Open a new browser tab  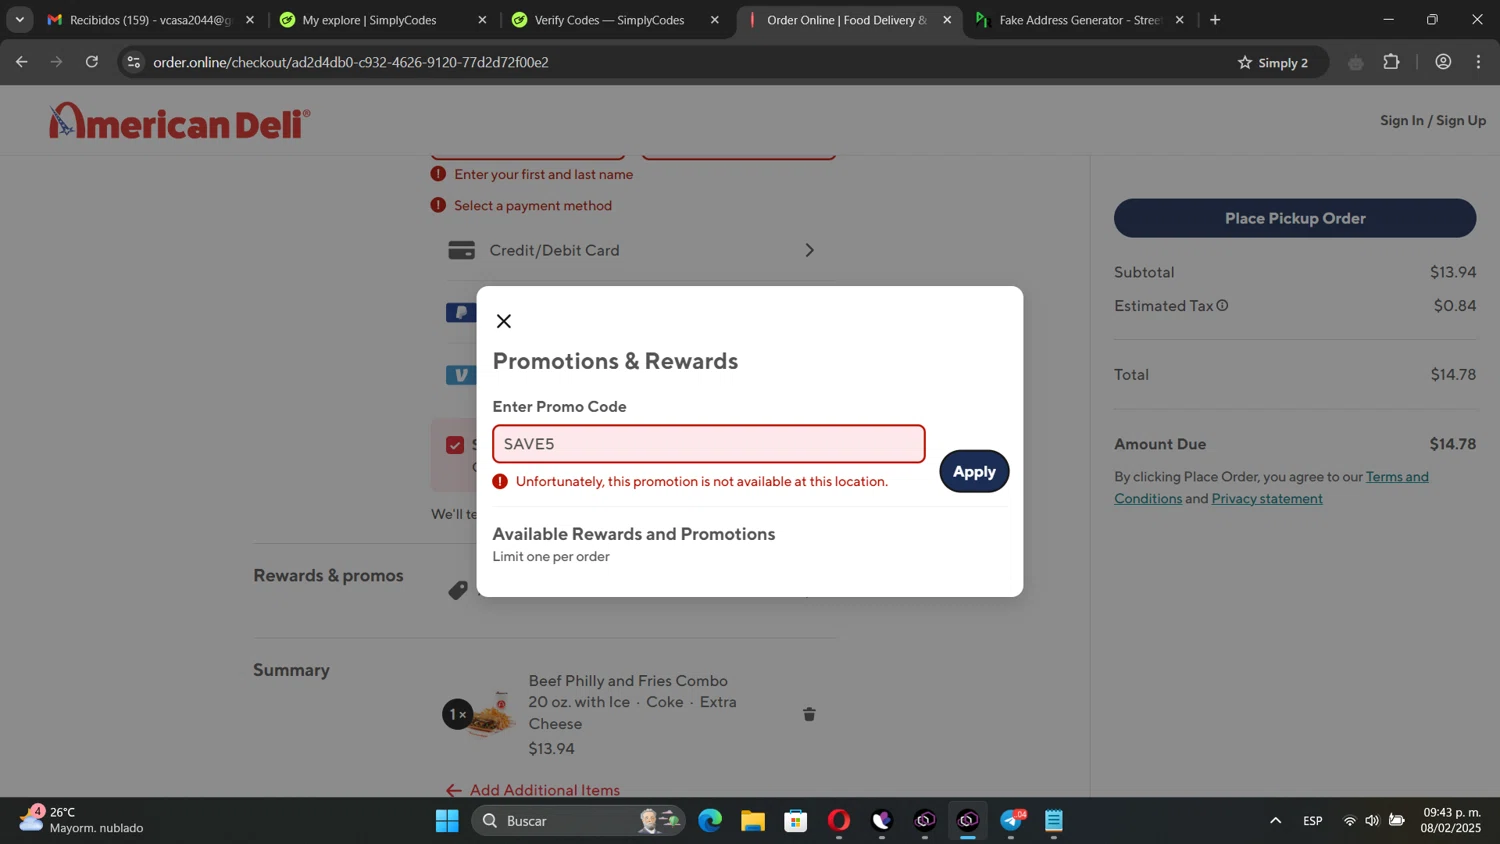click(1215, 20)
